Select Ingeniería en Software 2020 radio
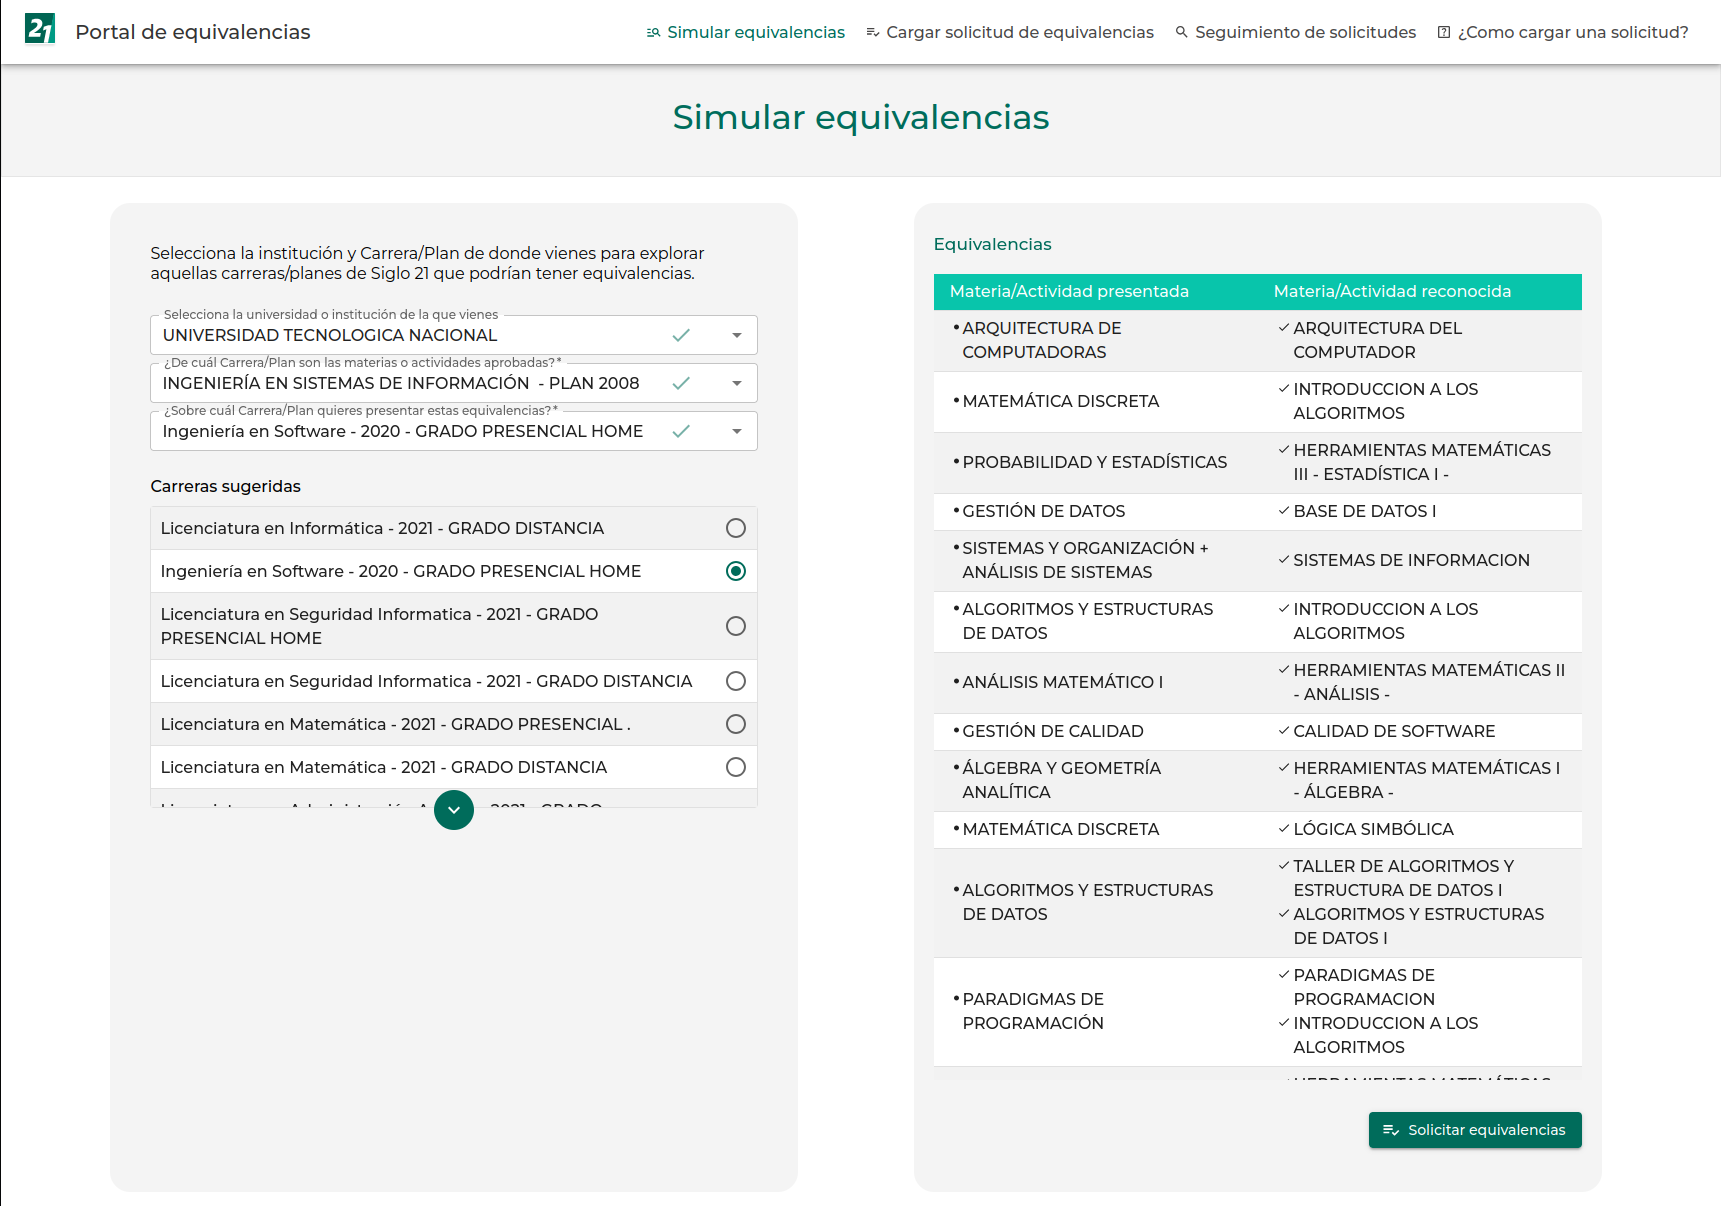 click(x=736, y=571)
